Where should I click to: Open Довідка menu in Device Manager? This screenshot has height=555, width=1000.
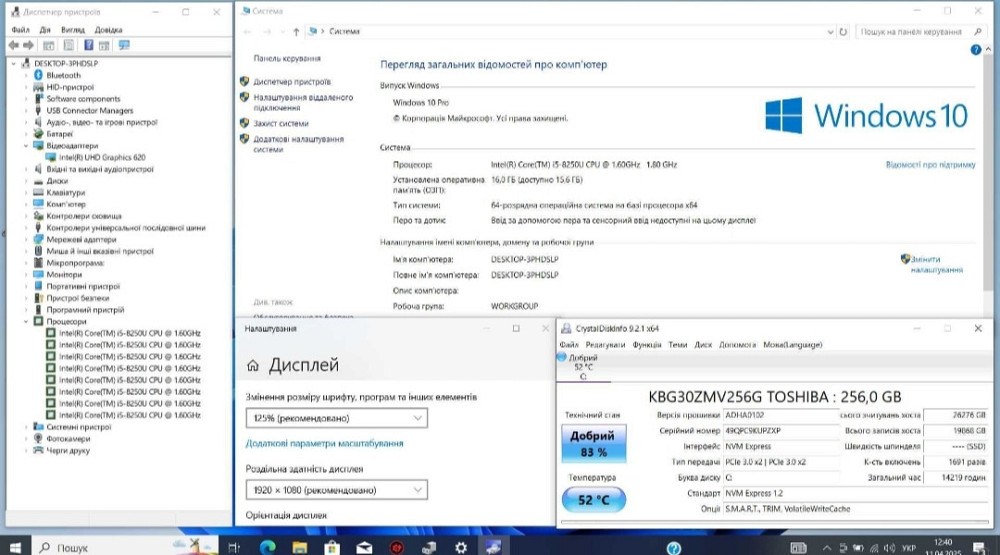[108, 30]
